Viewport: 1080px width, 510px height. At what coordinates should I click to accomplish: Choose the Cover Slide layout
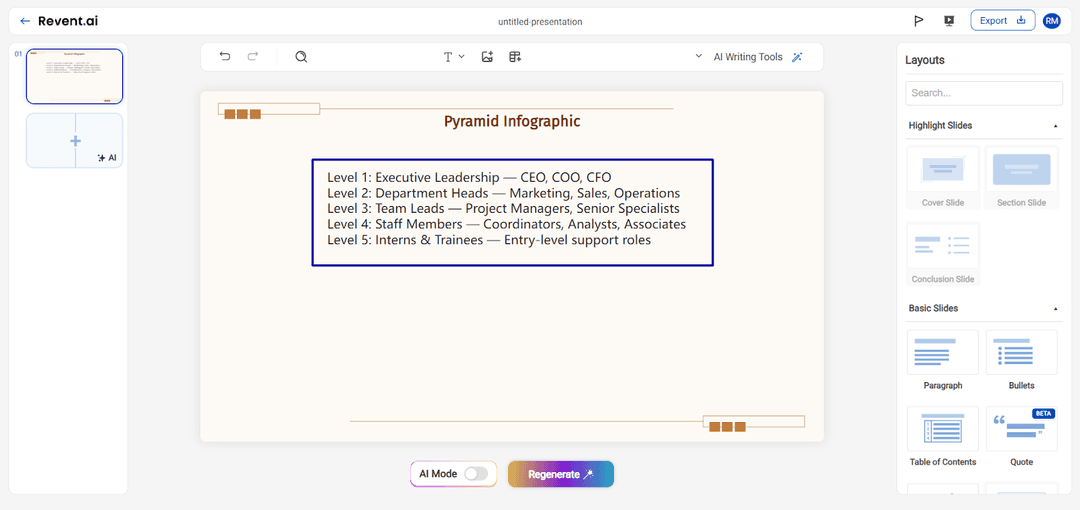pos(943,177)
